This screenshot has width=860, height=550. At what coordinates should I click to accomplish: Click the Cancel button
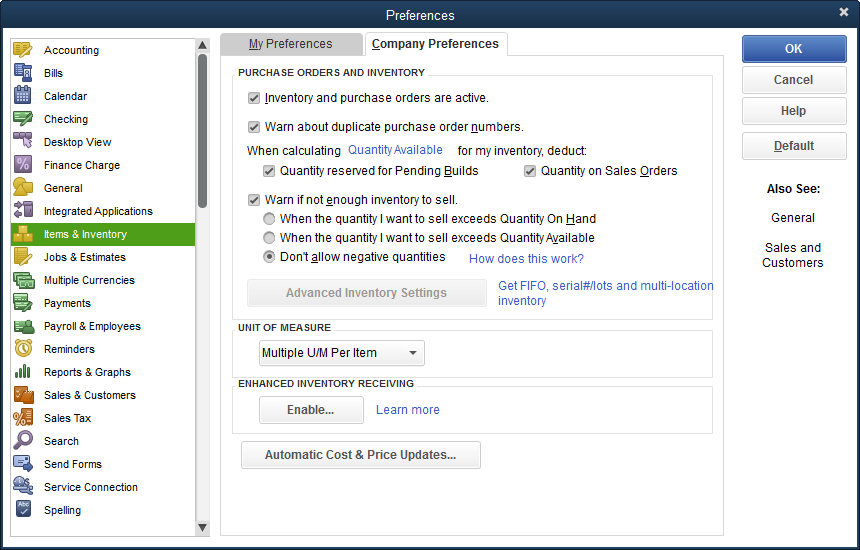794,80
